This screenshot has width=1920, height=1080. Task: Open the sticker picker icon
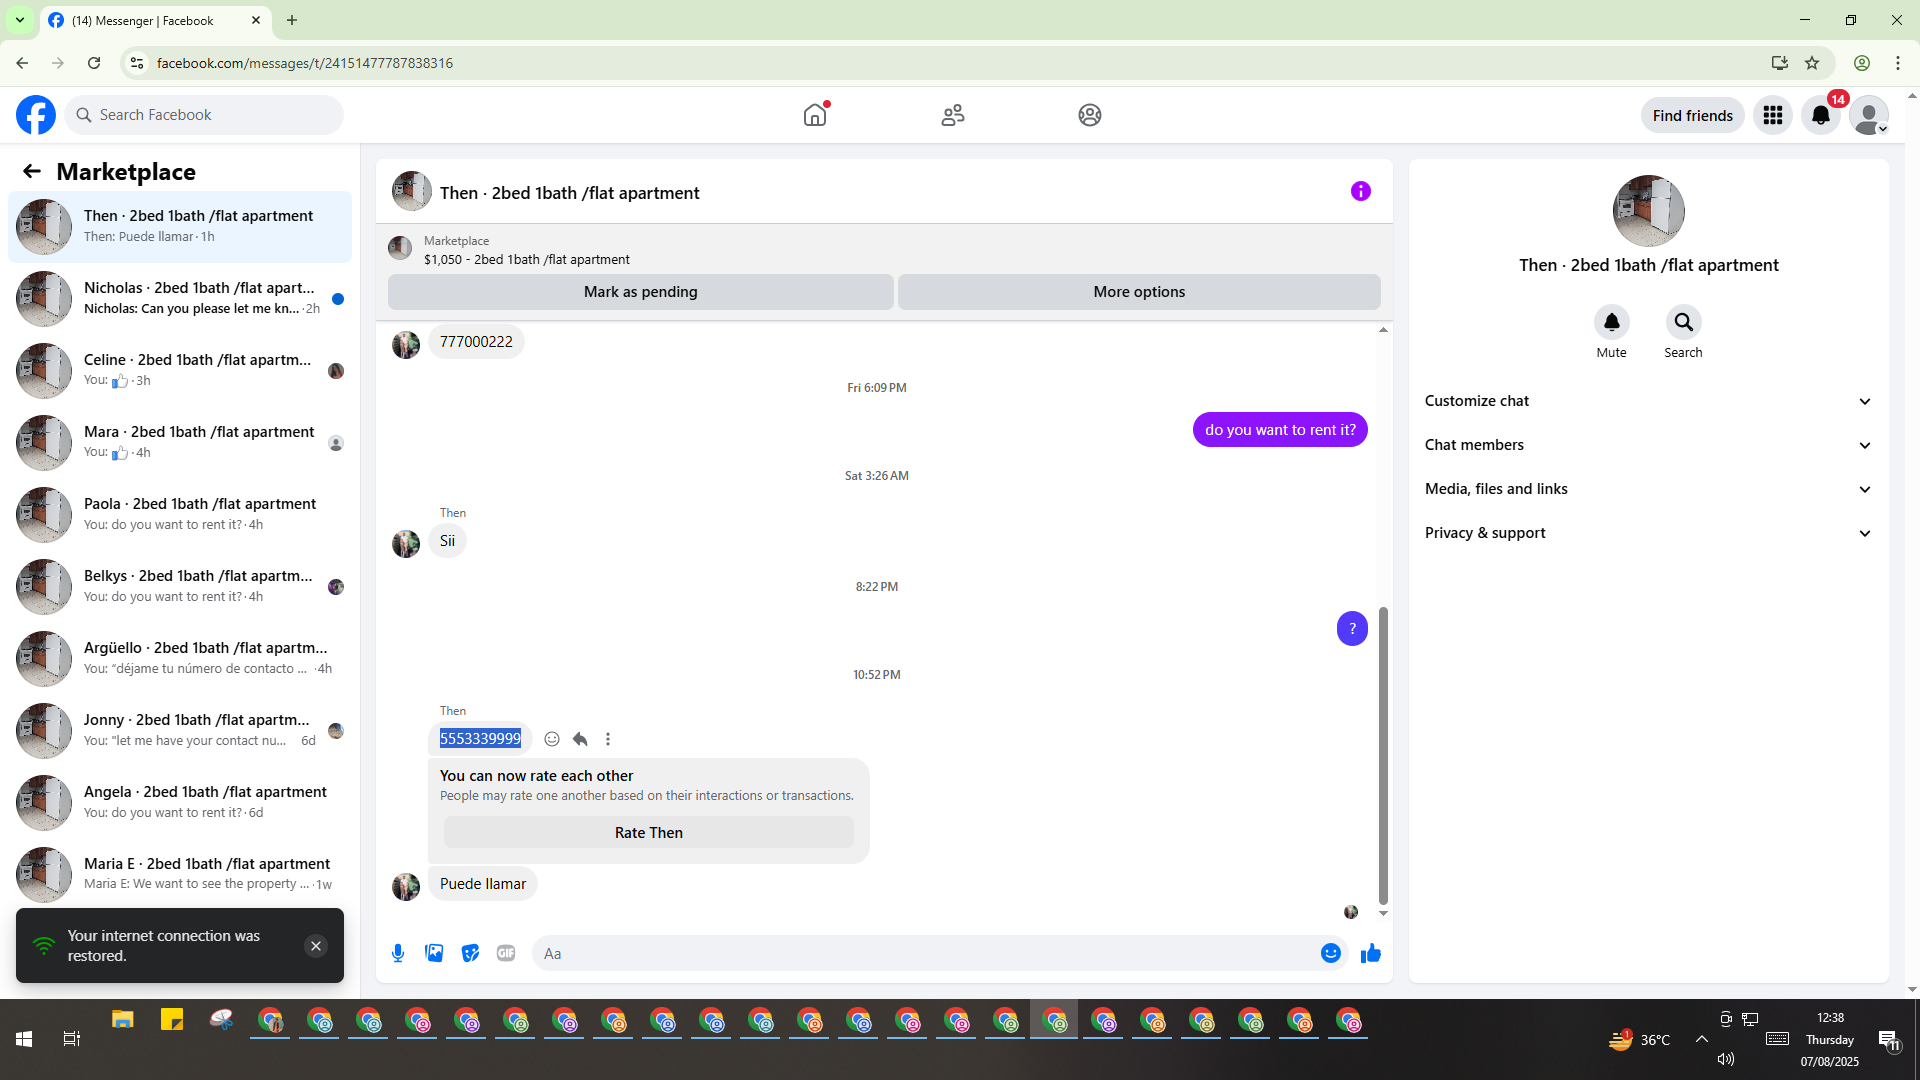pos(470,953)
